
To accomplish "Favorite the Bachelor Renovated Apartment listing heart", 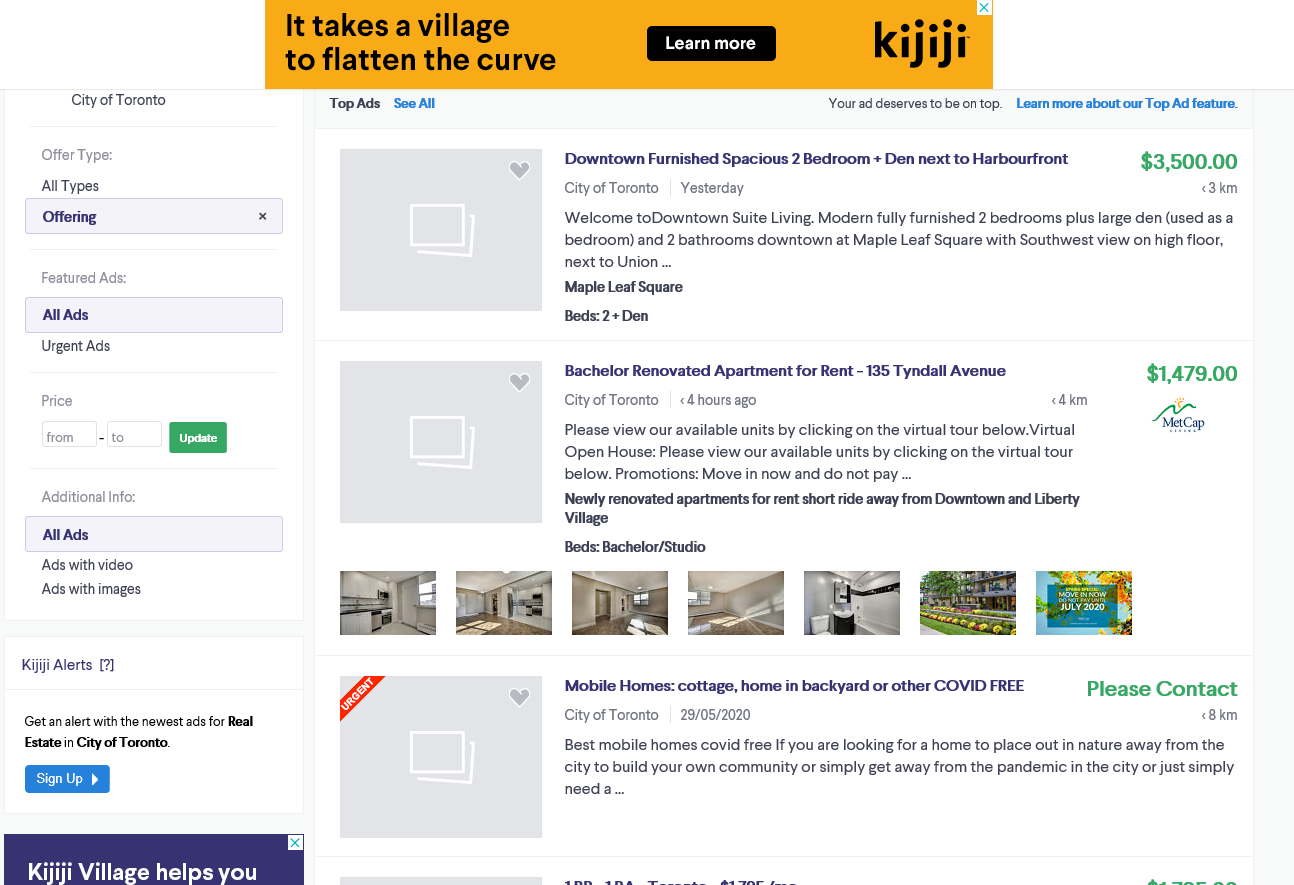I will [x=519, y=383].
